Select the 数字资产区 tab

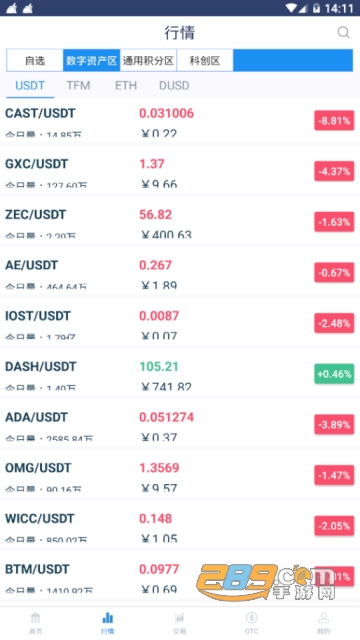(91, 61)
